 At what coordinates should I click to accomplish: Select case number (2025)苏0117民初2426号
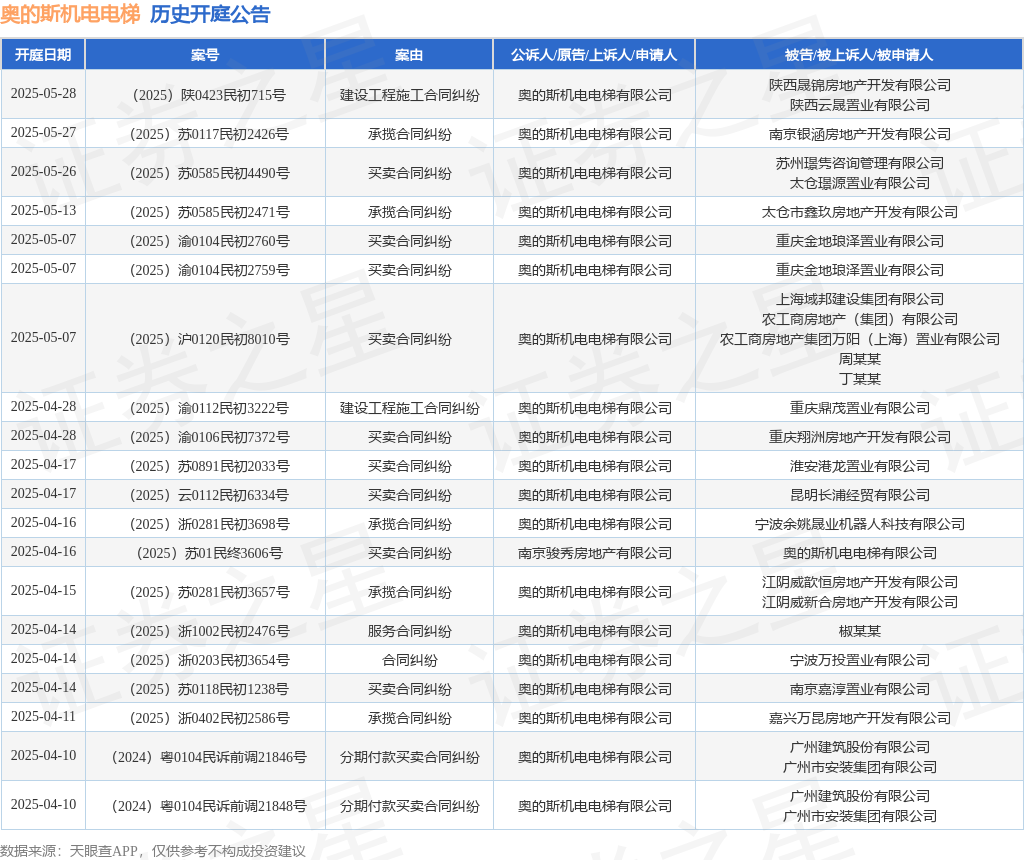209,135
